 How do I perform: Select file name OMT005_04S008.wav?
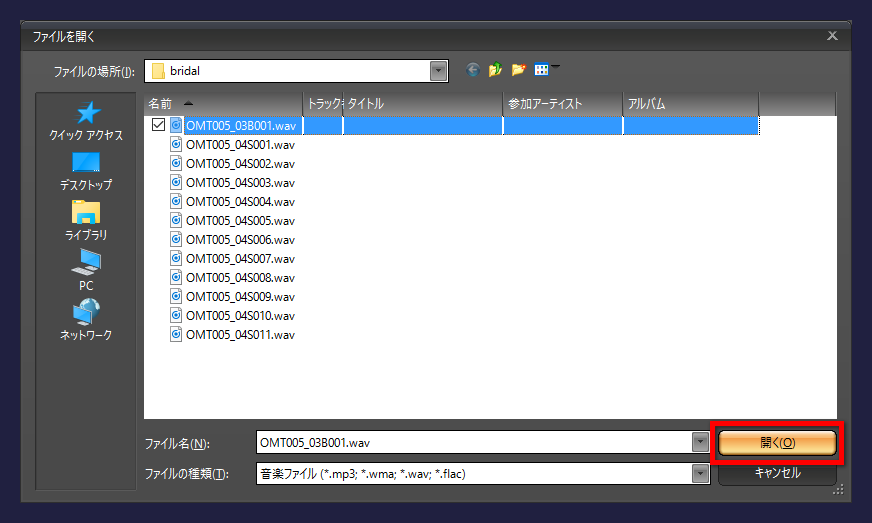coord(240,278)
